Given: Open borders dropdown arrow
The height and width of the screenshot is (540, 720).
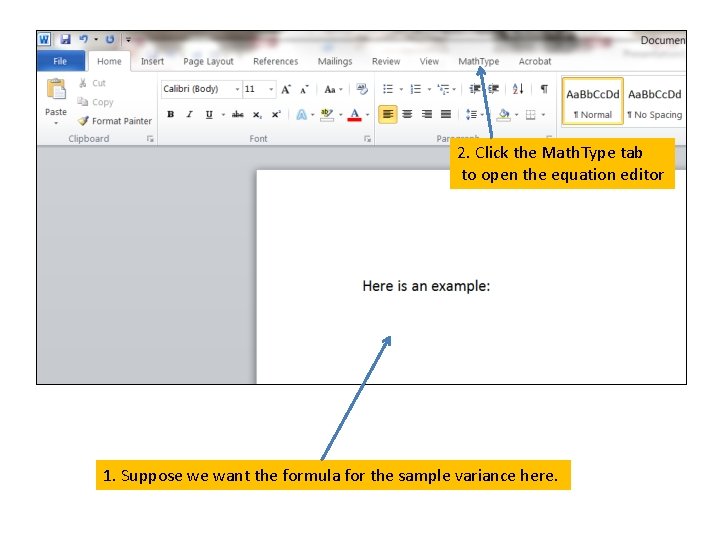Looking at the screenshot, I should tap(544, 114).
